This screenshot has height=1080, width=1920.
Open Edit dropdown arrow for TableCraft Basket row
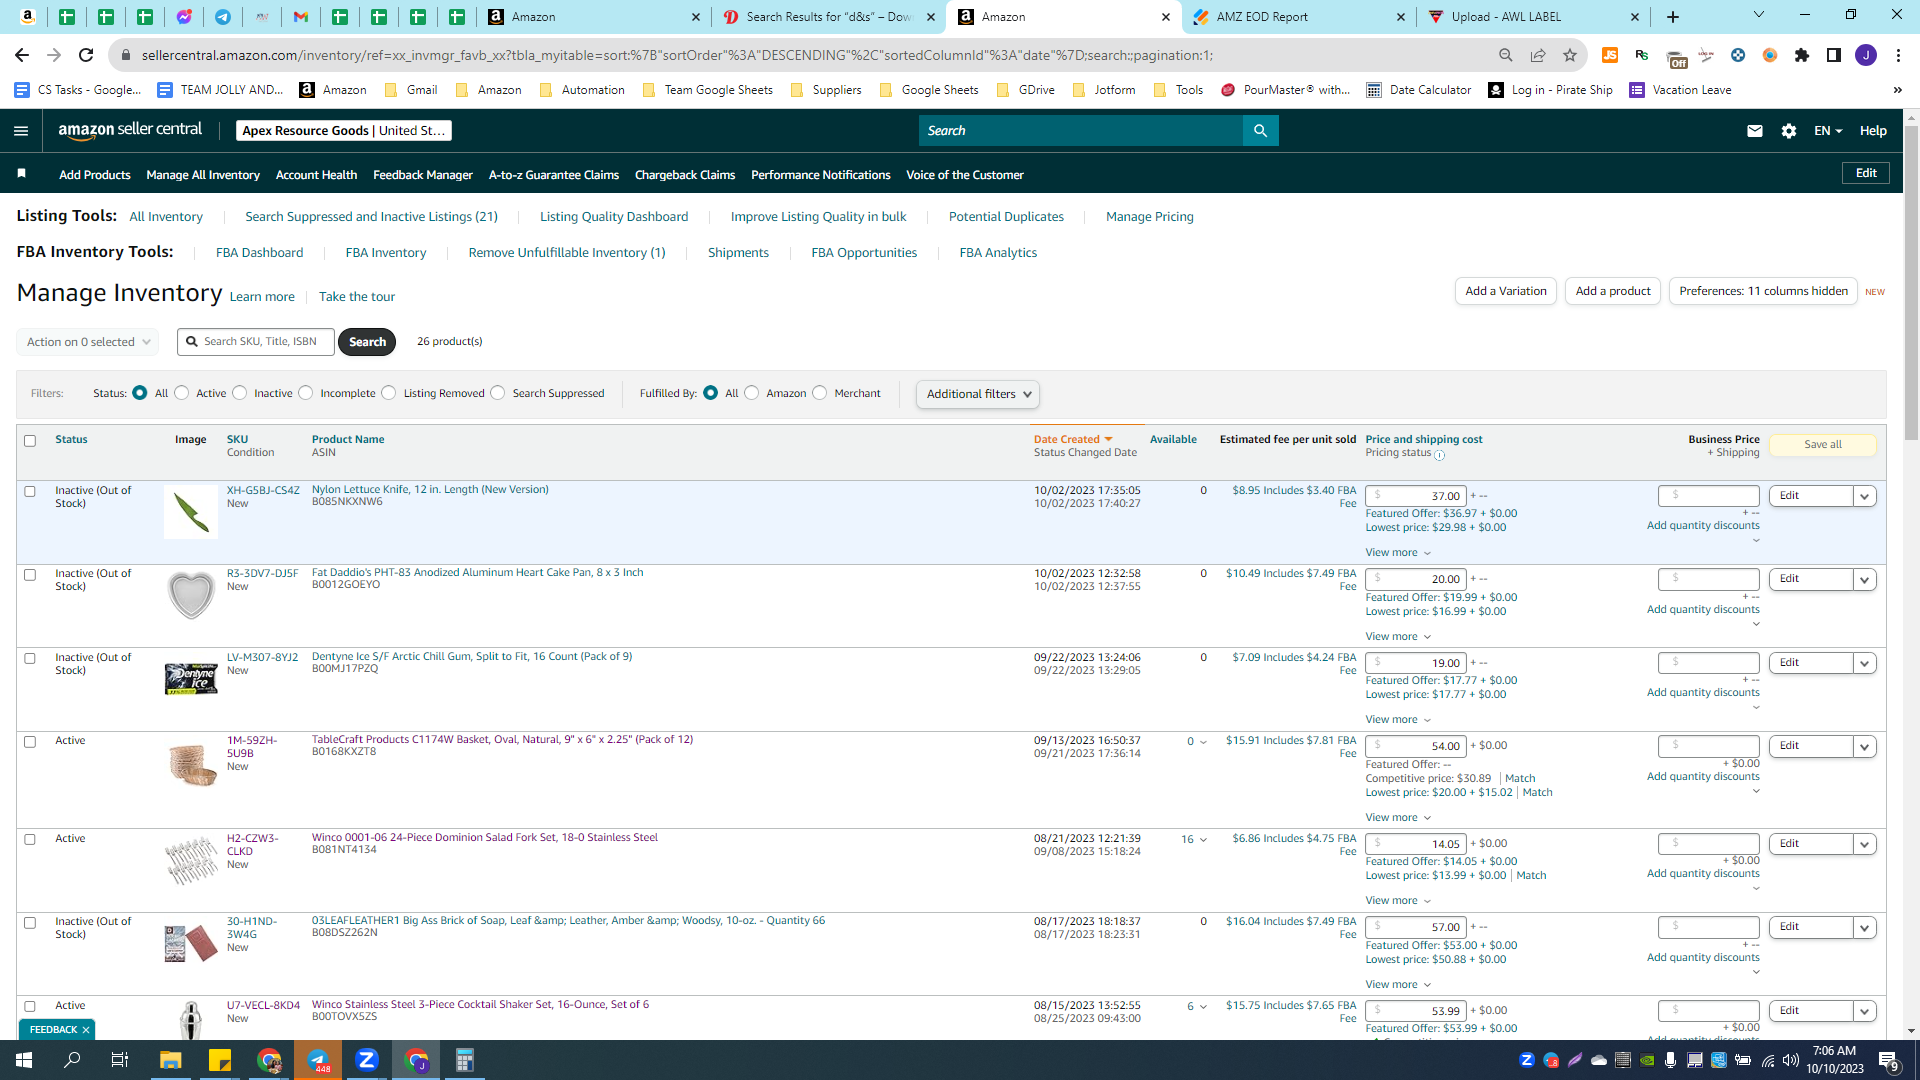click(x=1864, y=746)
